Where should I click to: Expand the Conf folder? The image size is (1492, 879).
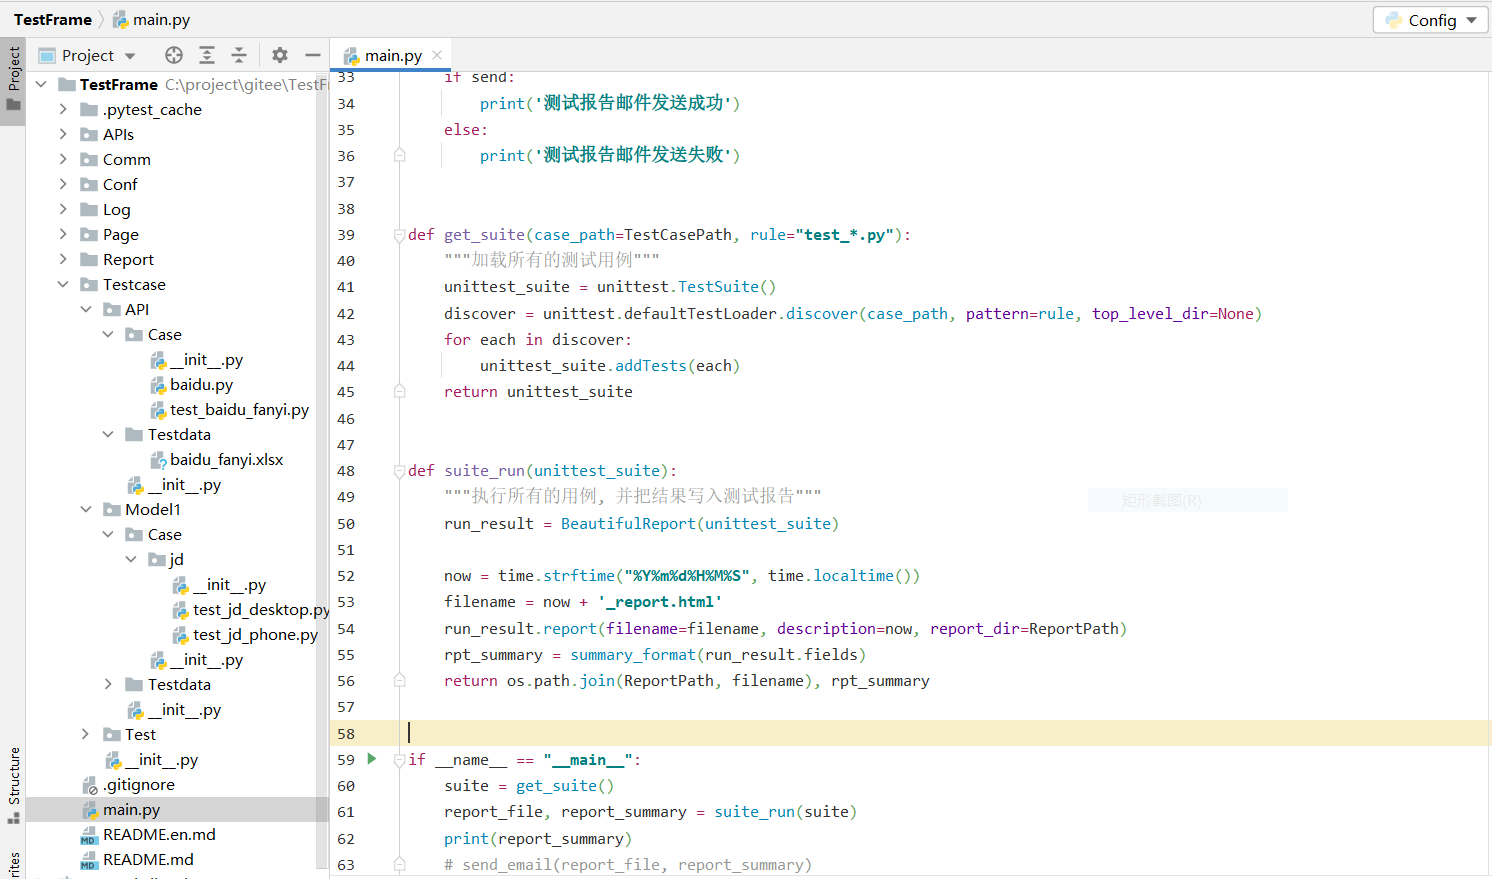pyautogui.click(x=63, y=184)
